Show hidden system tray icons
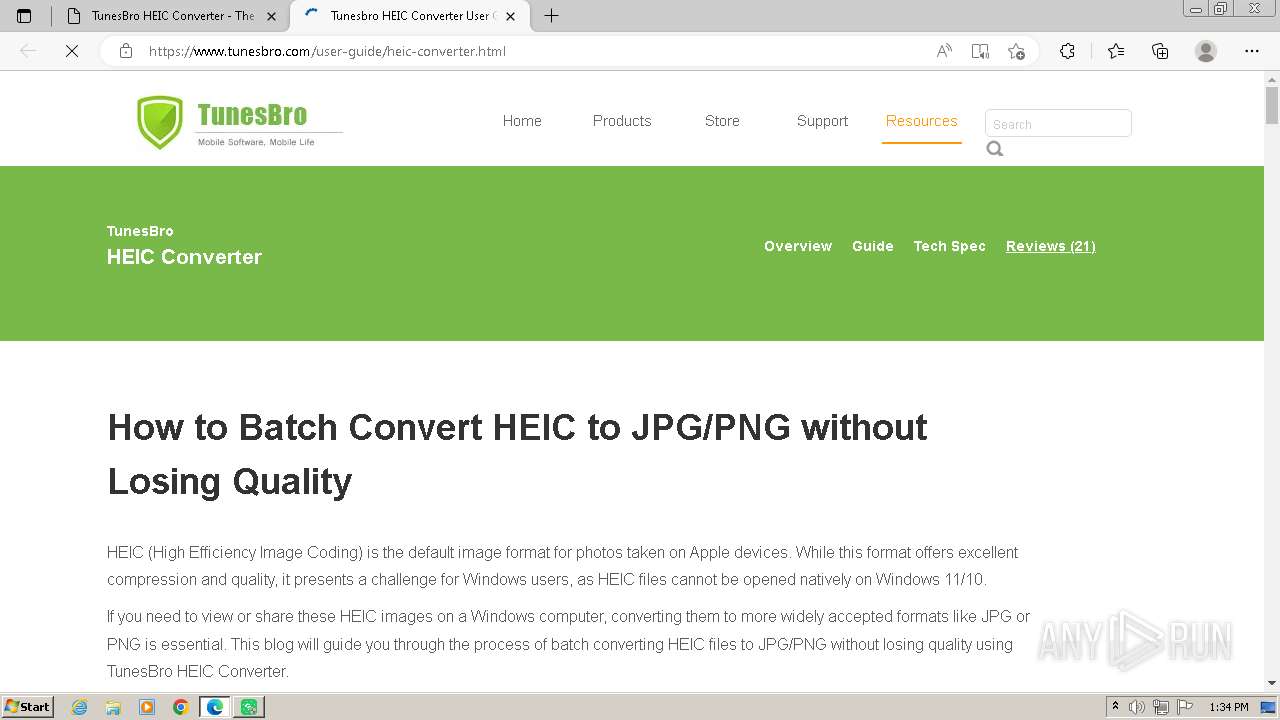 tap(1116, 707)
